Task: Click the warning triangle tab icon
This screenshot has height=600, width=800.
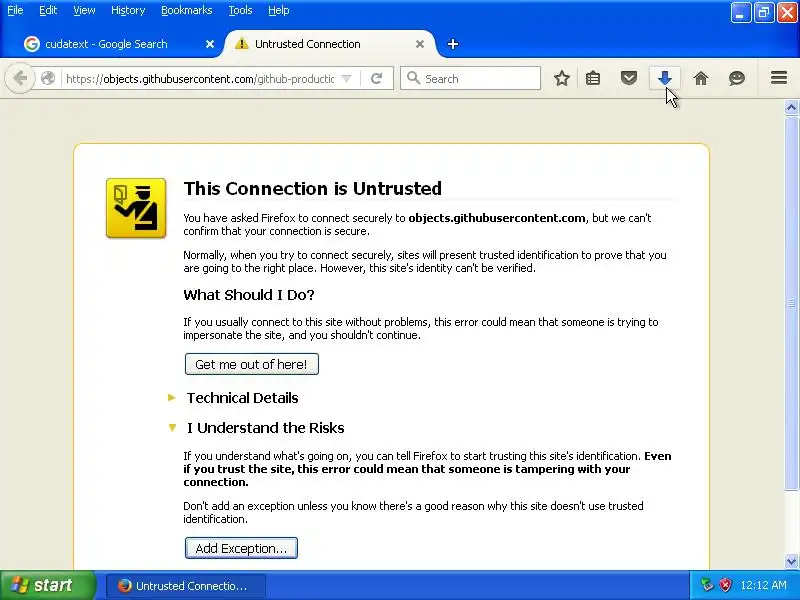Action: pos(241,44)
